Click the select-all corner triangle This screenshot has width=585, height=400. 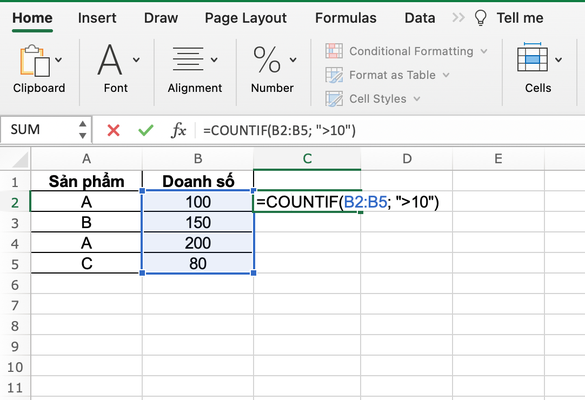tap(21, 159)
